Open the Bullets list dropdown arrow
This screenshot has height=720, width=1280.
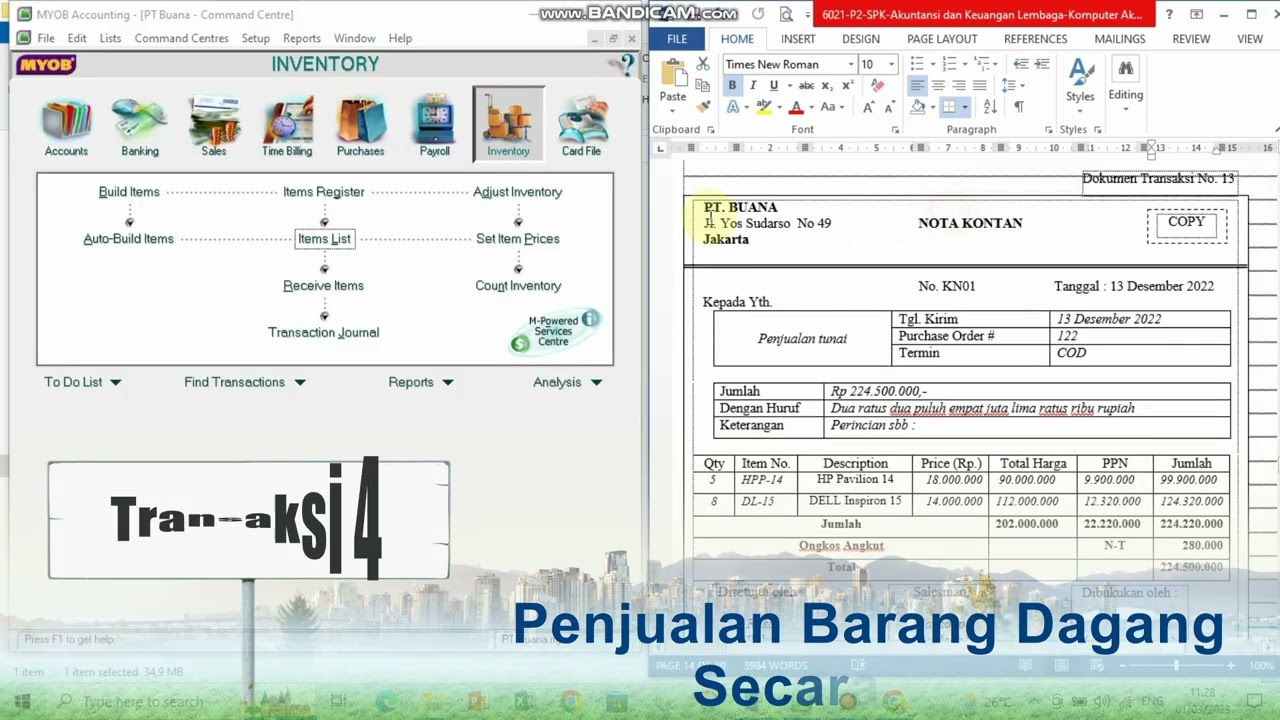[x=932, y=64]
